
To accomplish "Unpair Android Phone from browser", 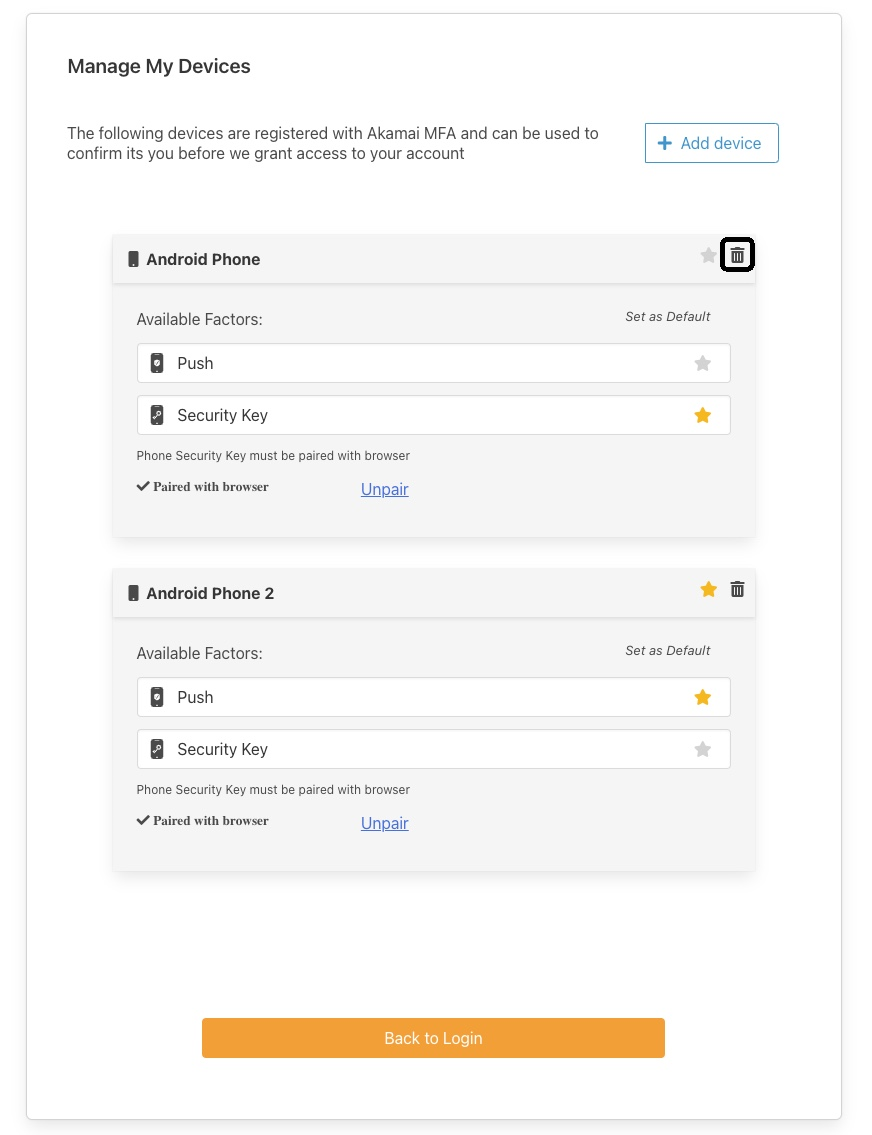I will point(384,489).
